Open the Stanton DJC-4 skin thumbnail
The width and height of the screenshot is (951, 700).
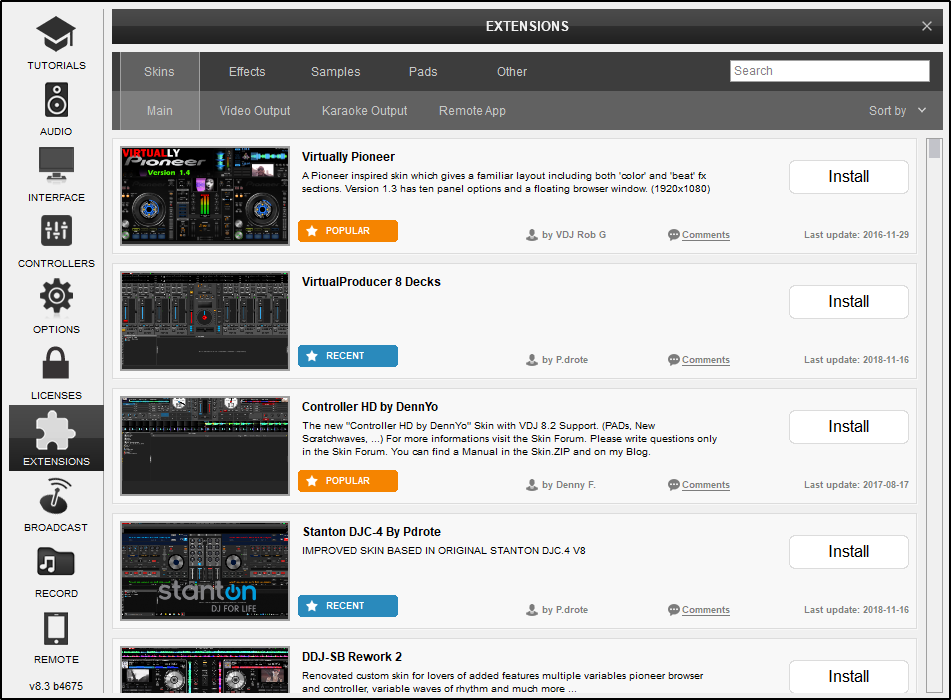205,571
